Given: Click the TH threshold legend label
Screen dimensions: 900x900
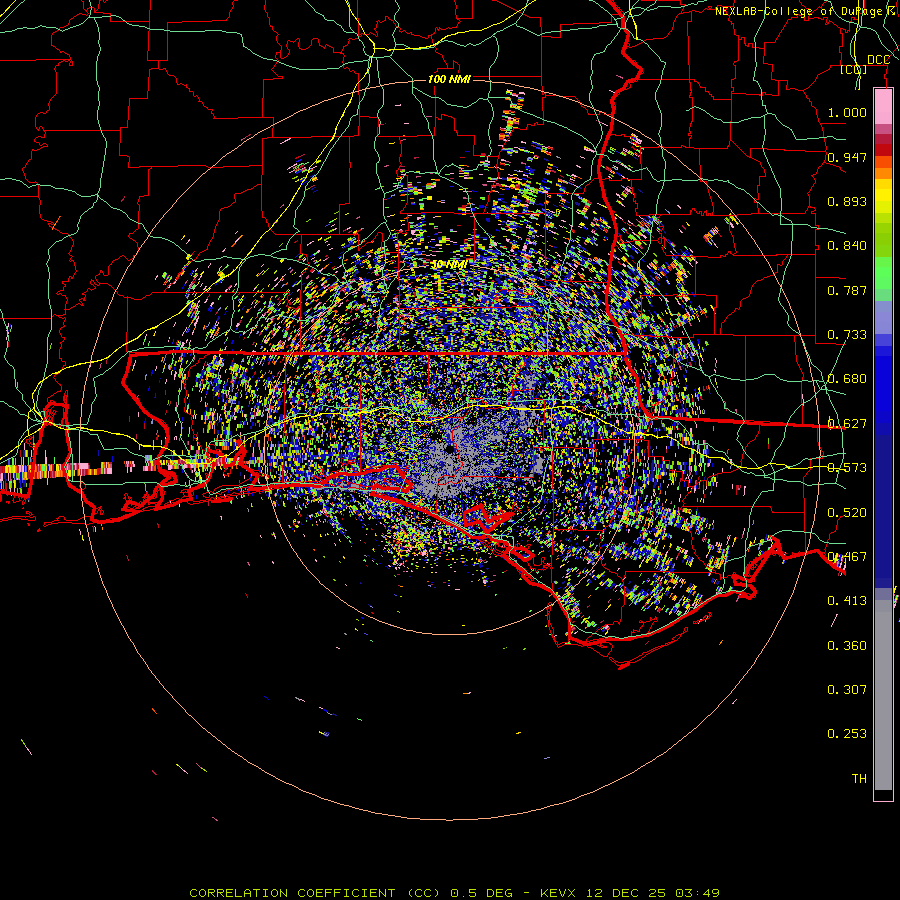Looking at the screenshot, I should click(x=859, y=779).
